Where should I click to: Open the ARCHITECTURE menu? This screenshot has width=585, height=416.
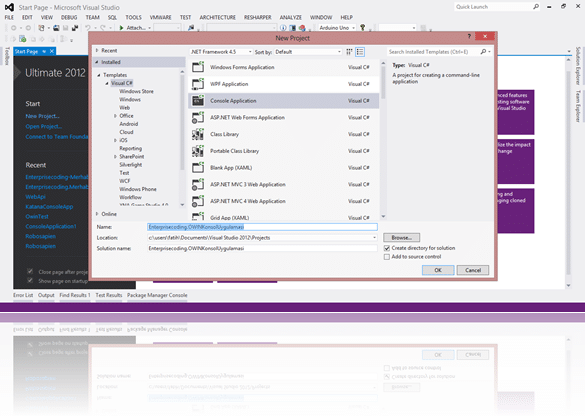[x=218, y=17]
